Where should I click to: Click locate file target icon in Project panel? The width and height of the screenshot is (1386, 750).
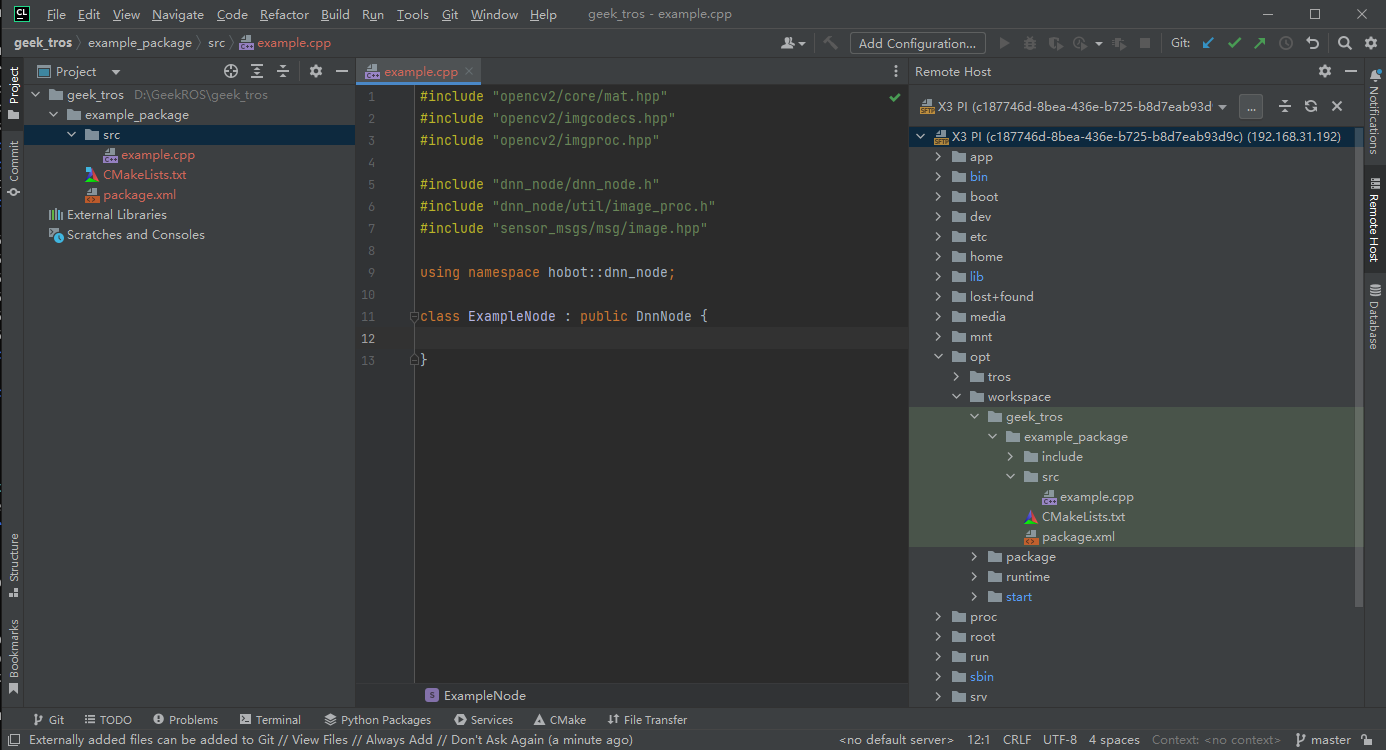point(231,71)
